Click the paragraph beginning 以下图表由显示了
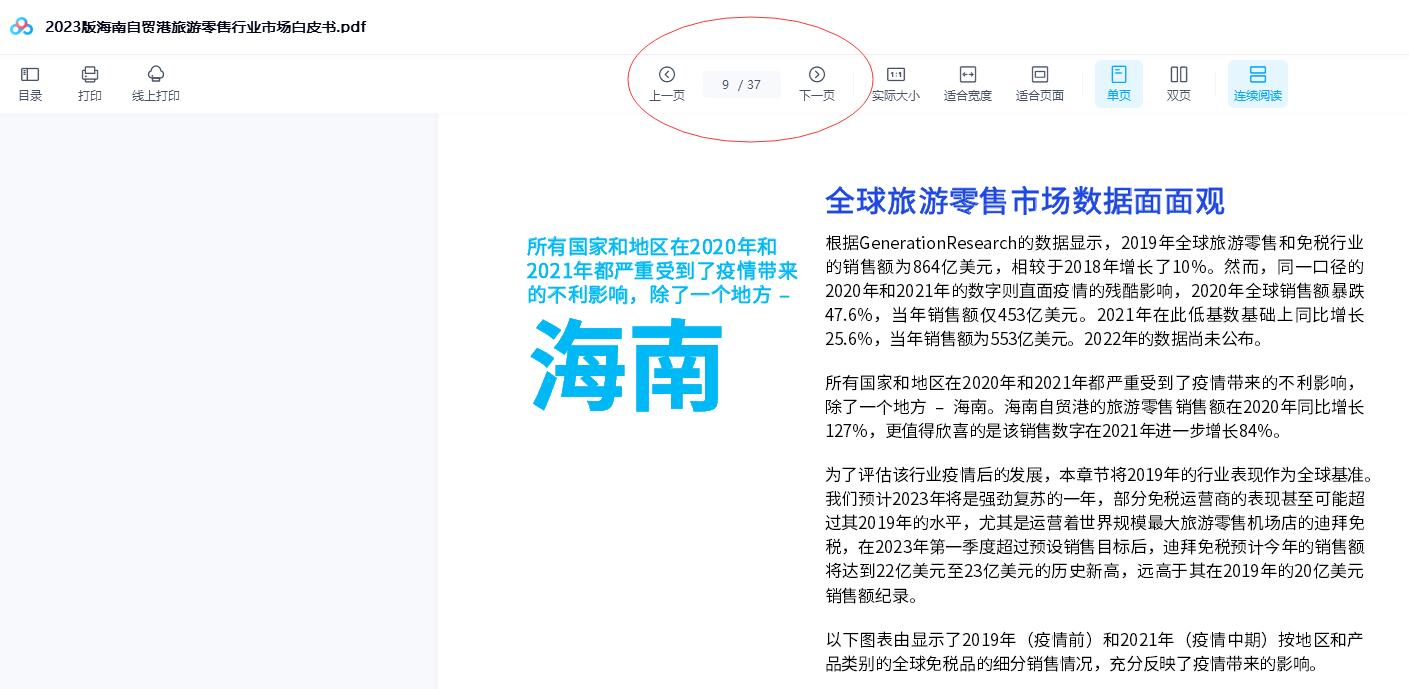This screenshot has height=689, width=1409. pos(1094,651)
